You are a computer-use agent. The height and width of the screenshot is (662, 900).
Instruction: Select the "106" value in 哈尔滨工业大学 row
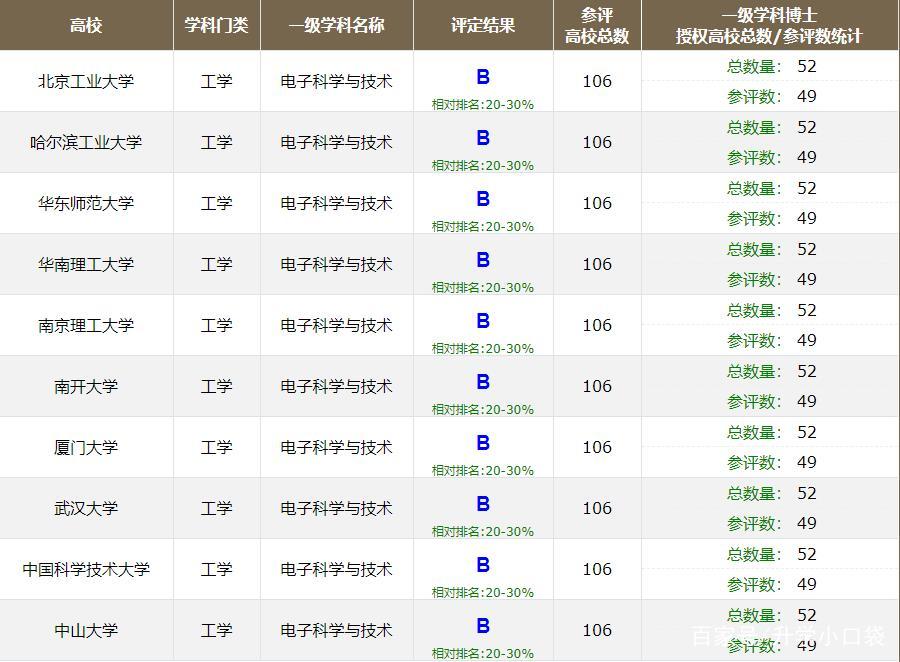[597, 142]
